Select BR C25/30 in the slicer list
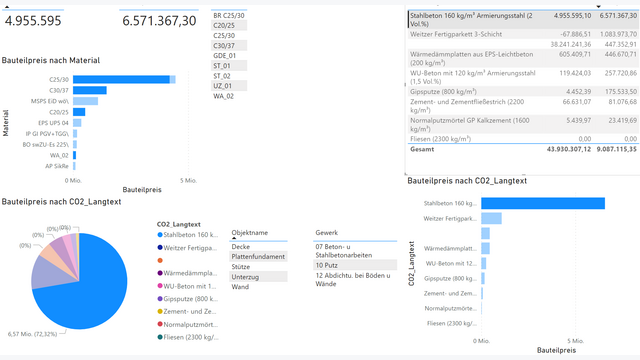Screen dimensions: 640x360 click(229, 16)
